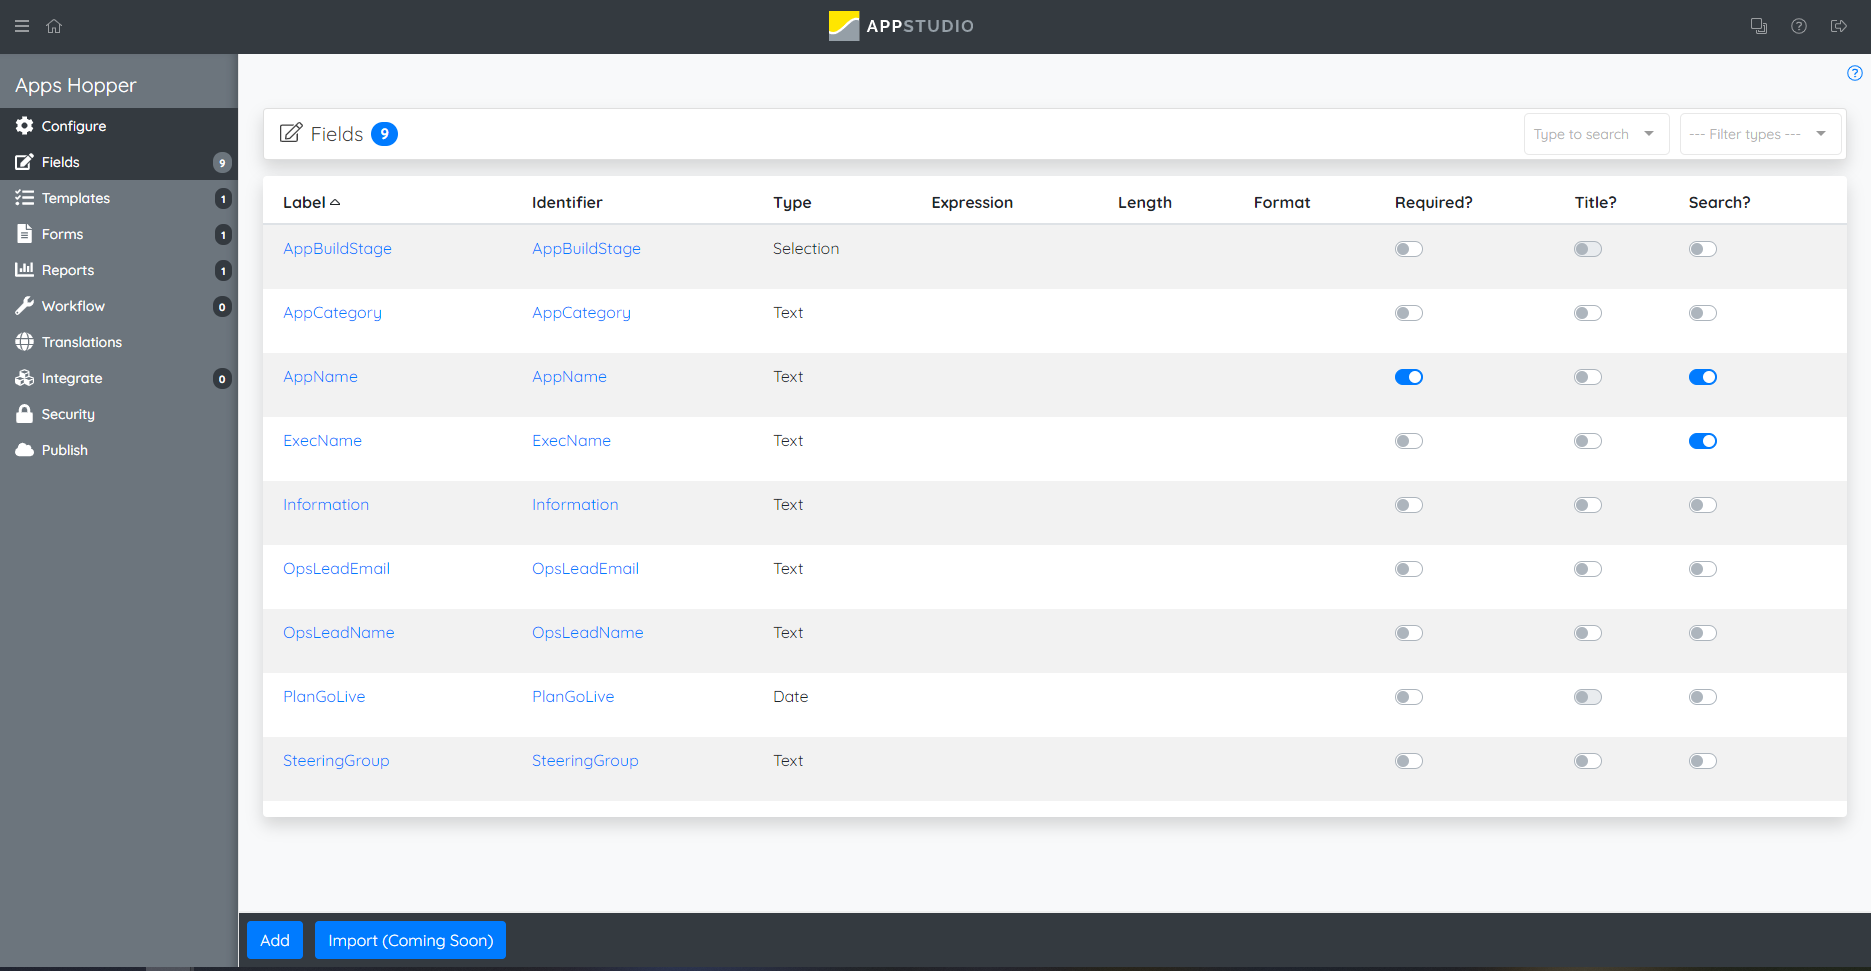Click Selection type of AppBuildStage
This screenshot has width=1871, height=971.
(806, 248)
